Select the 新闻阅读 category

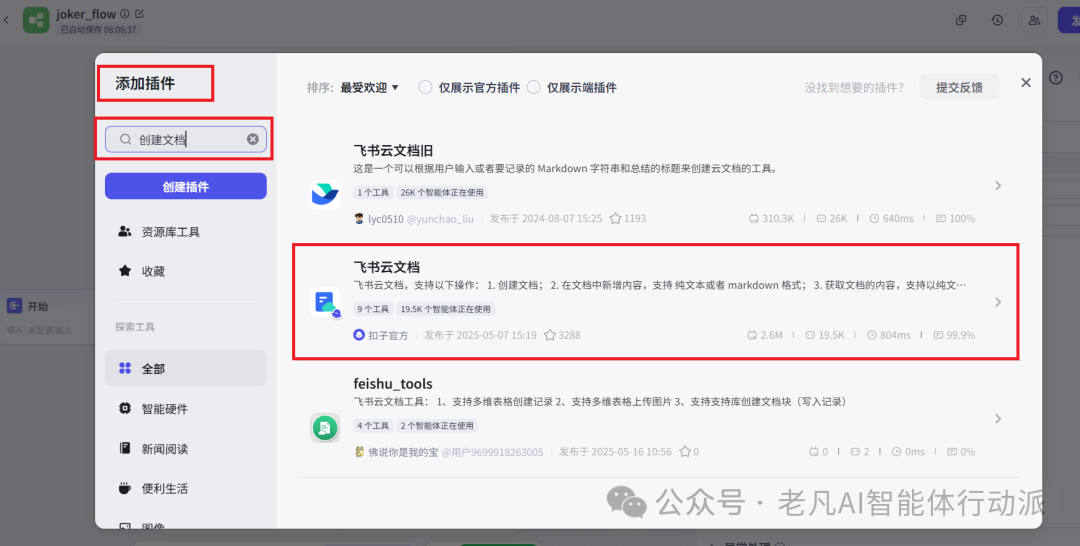point(186,449)
